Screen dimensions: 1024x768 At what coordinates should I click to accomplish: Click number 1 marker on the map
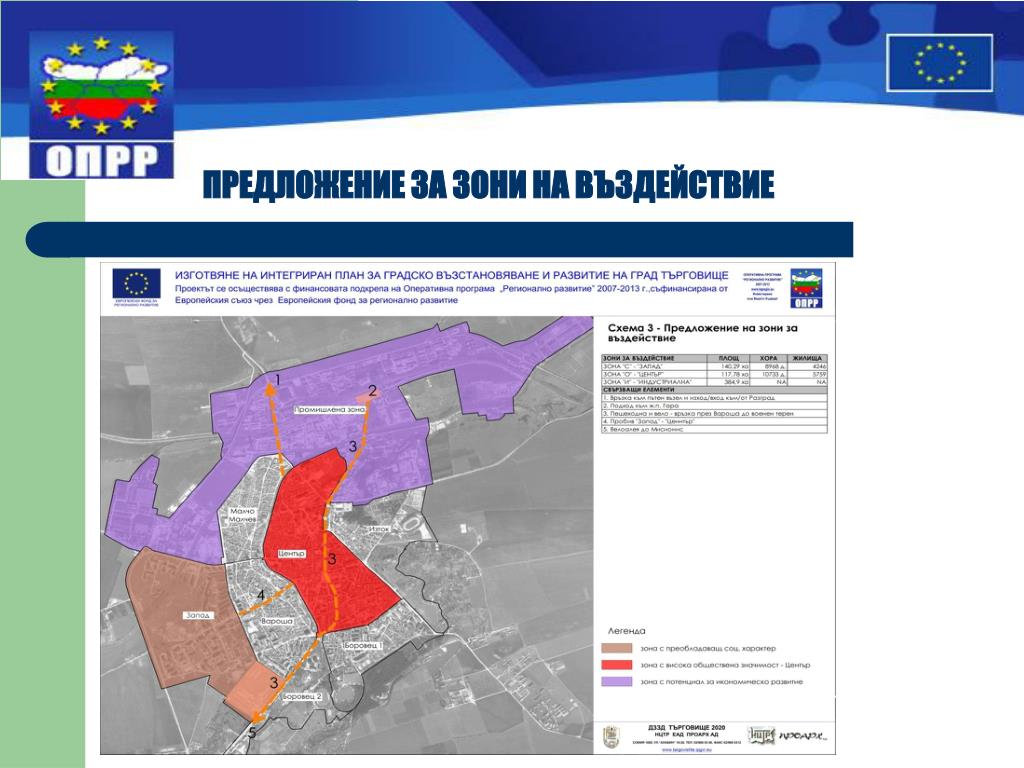click(x=278, y=379)
